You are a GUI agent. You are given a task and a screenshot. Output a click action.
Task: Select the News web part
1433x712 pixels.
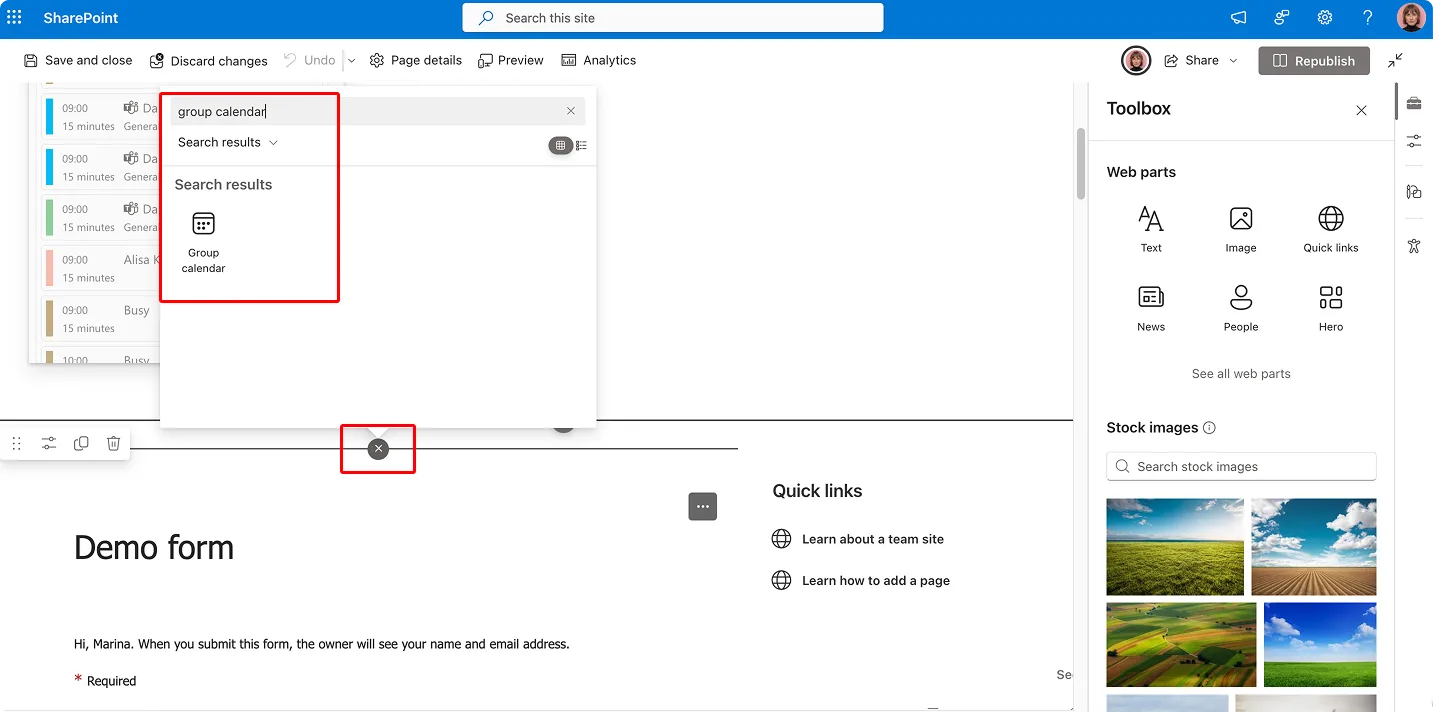1150,307
